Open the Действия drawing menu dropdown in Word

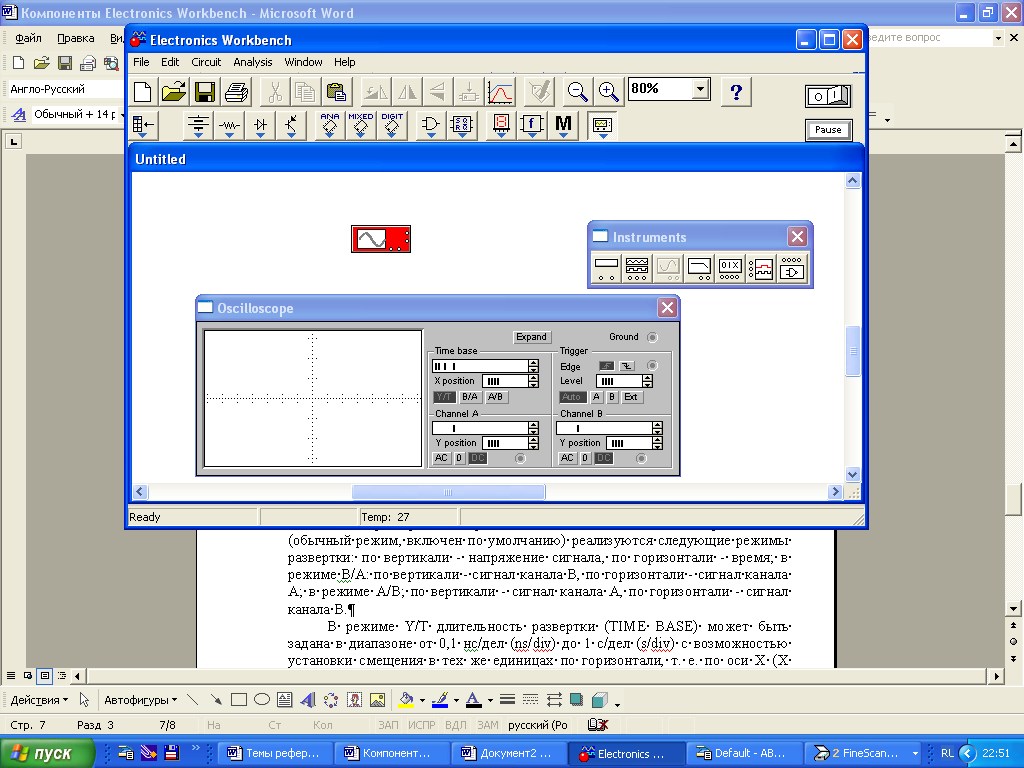point(39,700)
